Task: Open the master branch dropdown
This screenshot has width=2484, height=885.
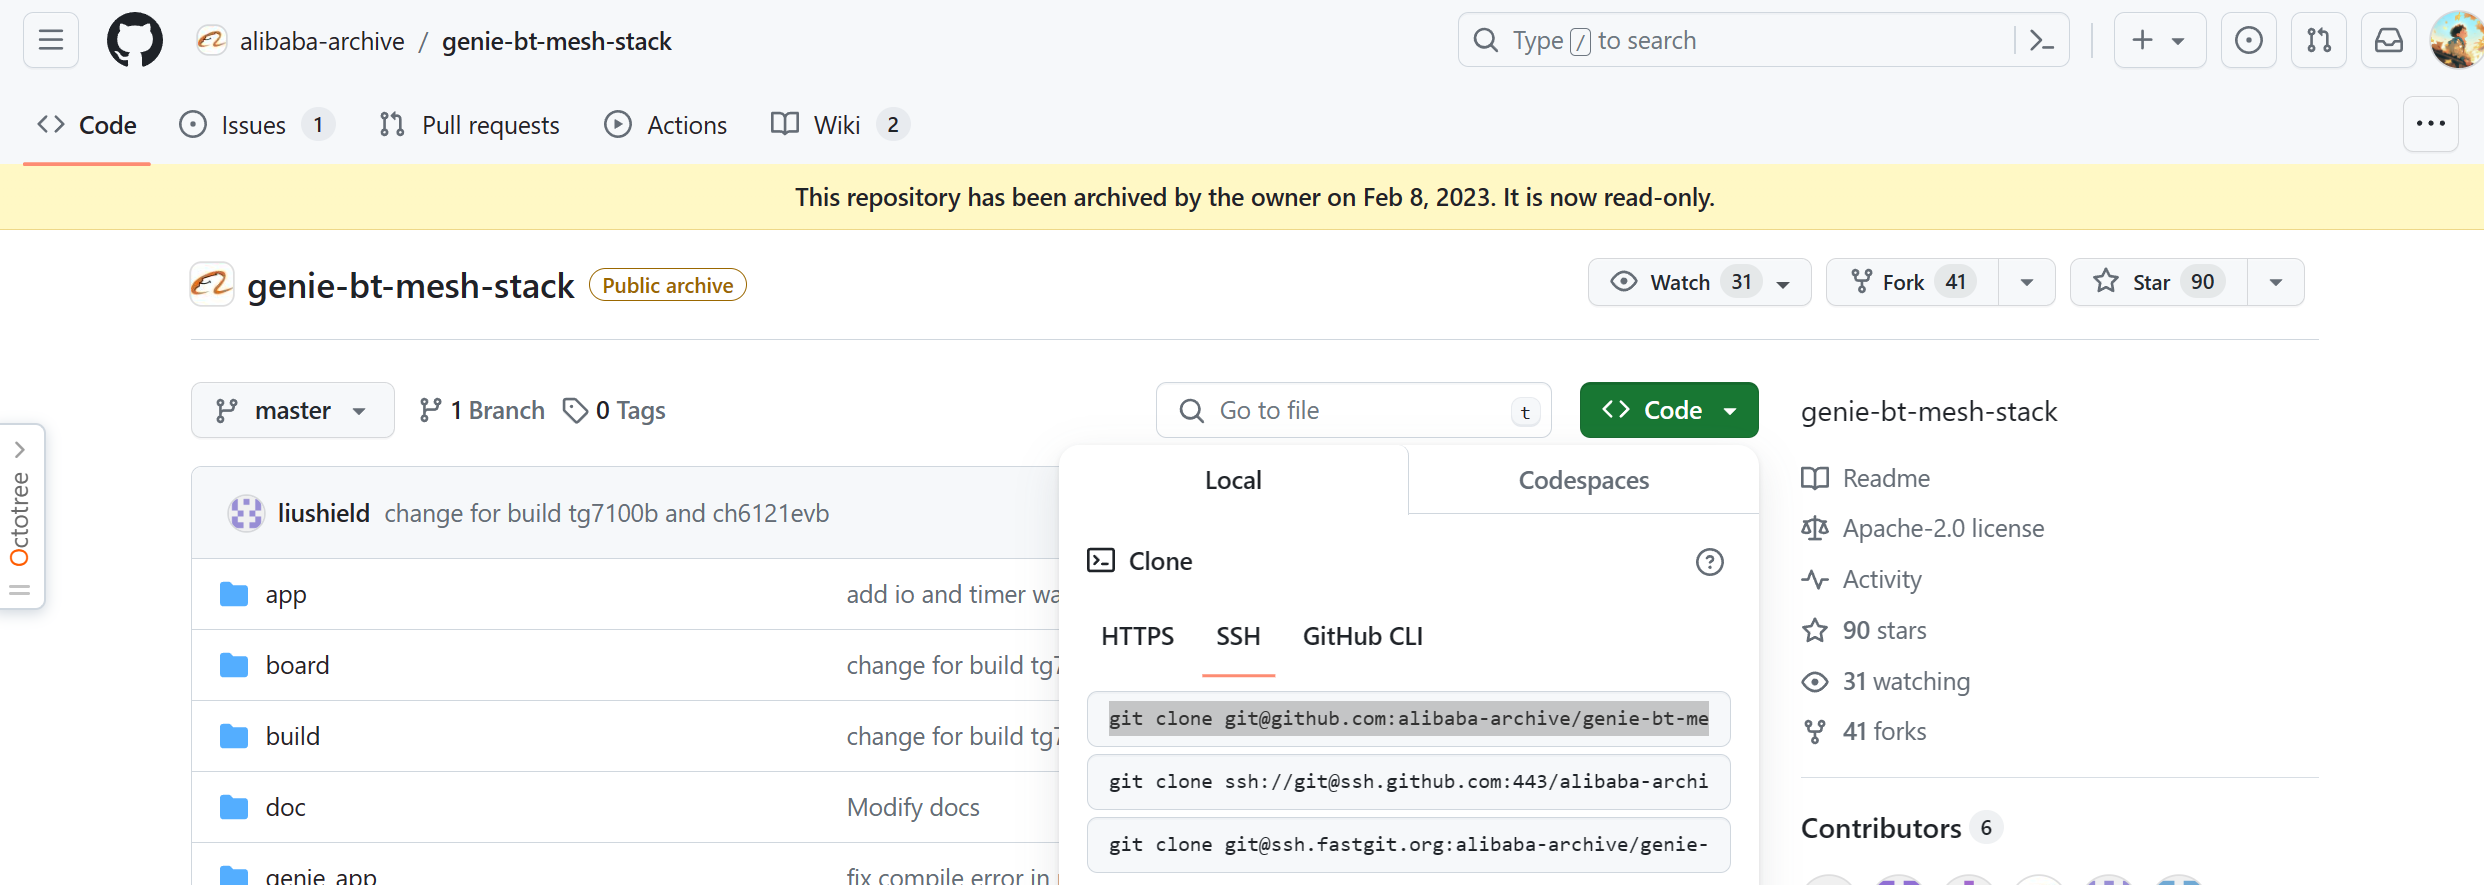Action: coord(292,410)
